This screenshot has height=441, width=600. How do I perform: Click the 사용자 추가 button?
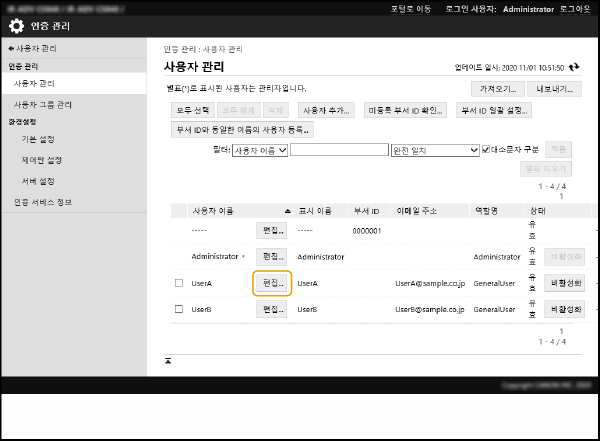pos(327,110)
